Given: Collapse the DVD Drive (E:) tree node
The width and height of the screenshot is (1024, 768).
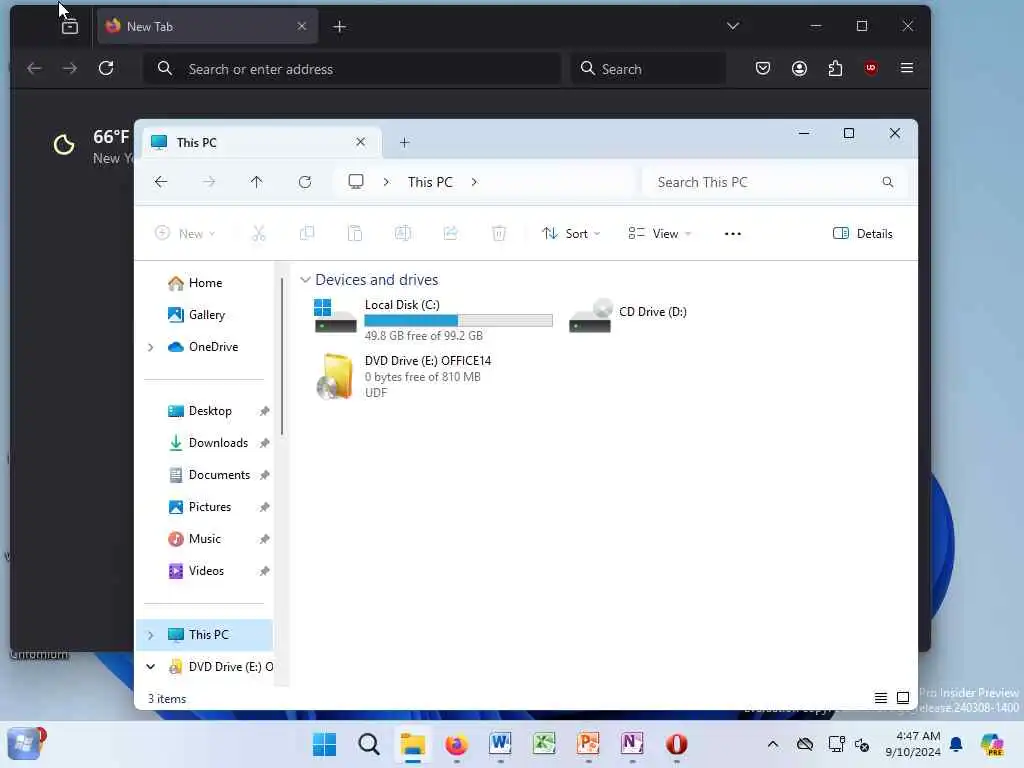Looking at the screenshot, I should [151, 667].
